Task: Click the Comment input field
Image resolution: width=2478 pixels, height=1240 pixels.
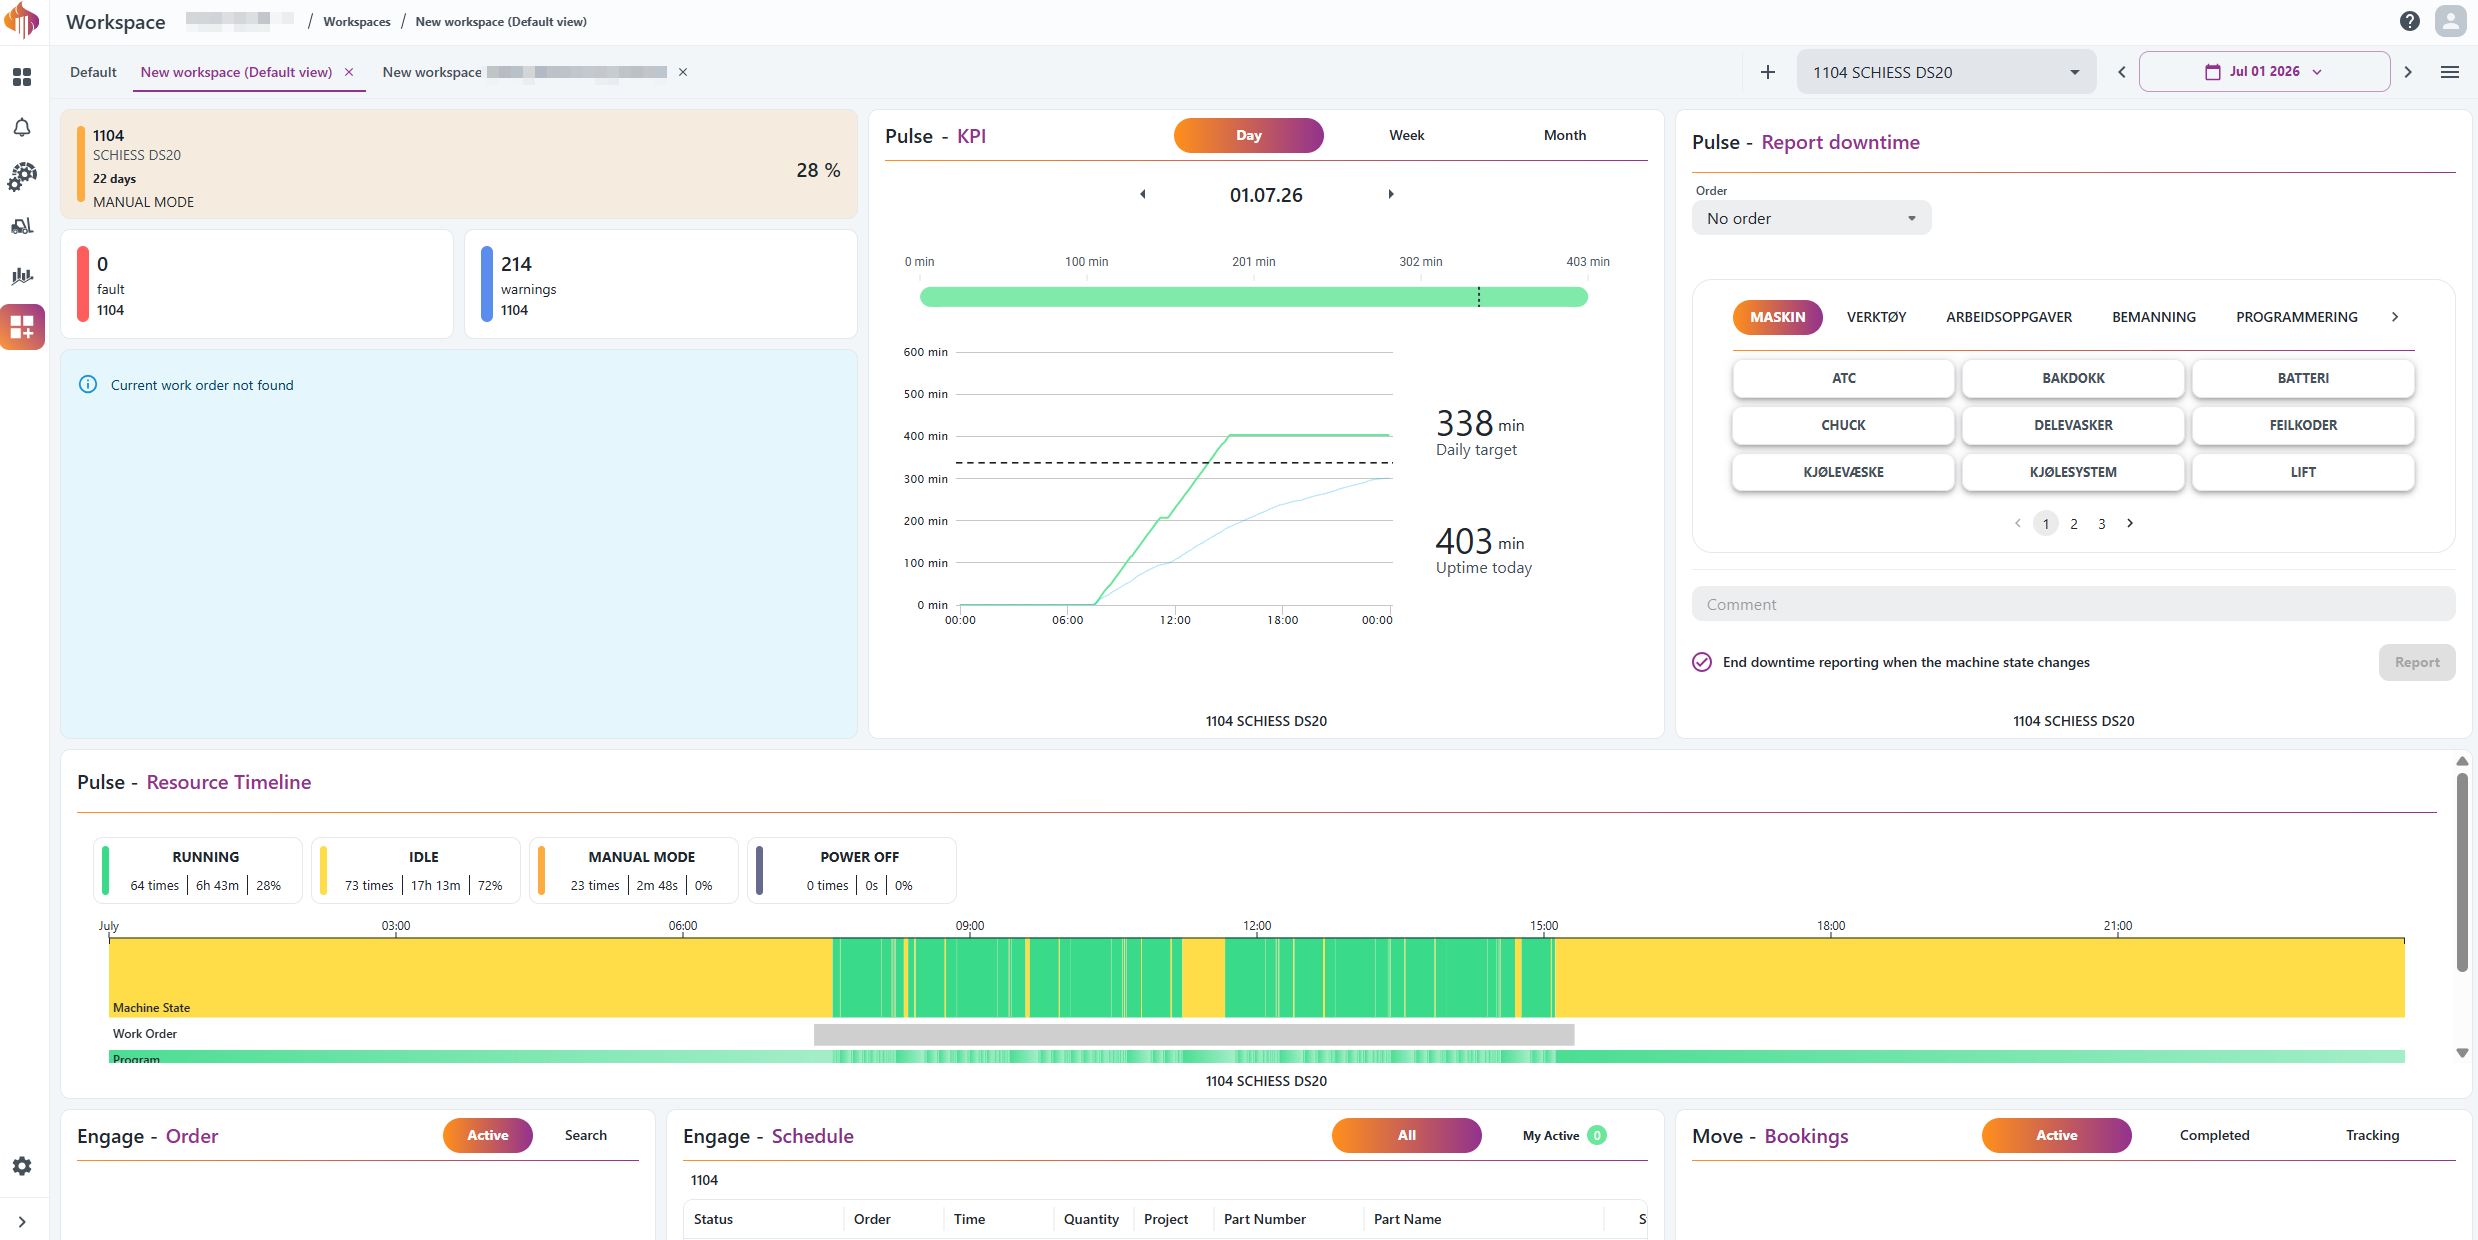Action: [x=2073, y=604]
